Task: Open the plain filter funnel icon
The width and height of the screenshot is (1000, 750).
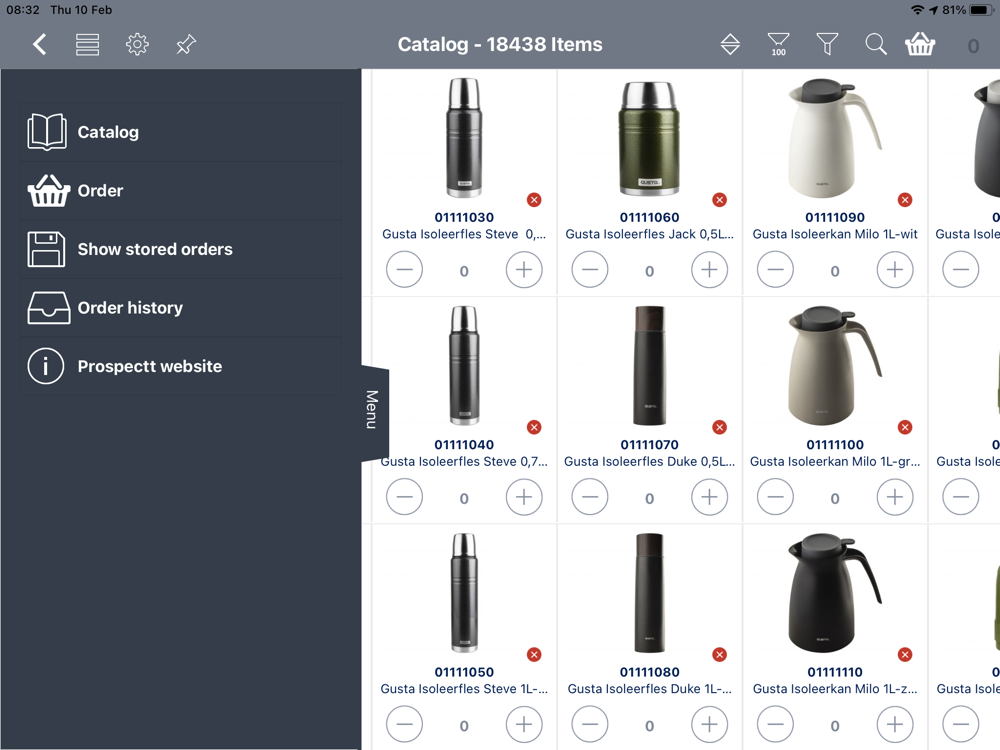Action: click(827, 44)
